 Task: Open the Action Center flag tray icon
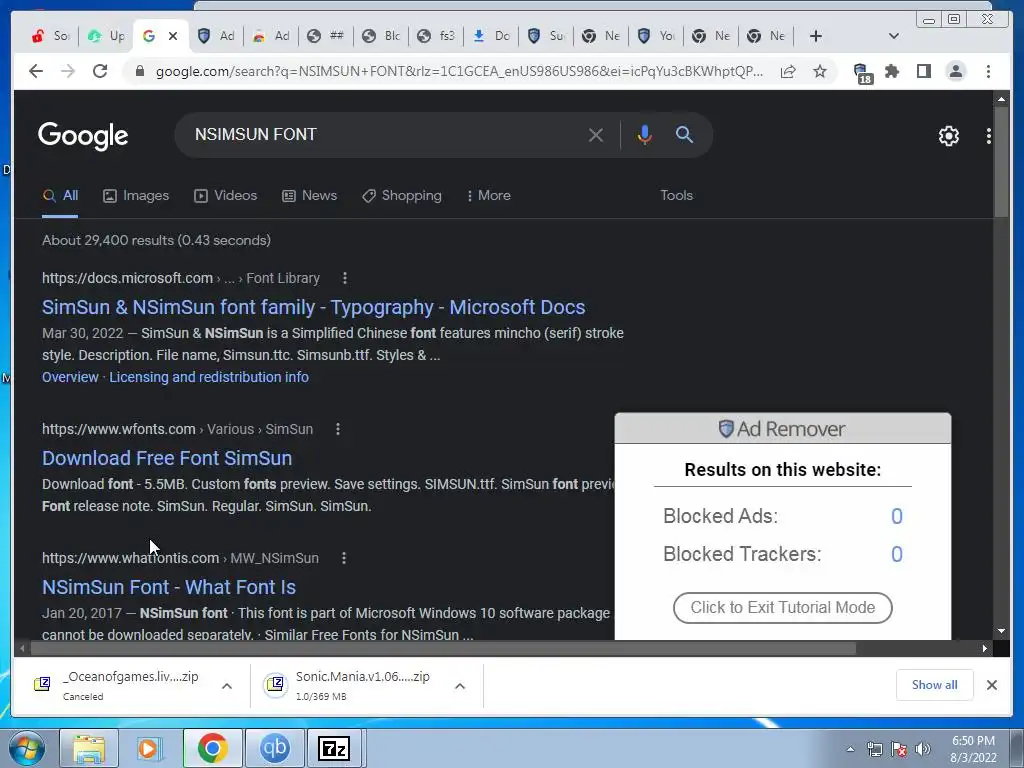[899, 749]
